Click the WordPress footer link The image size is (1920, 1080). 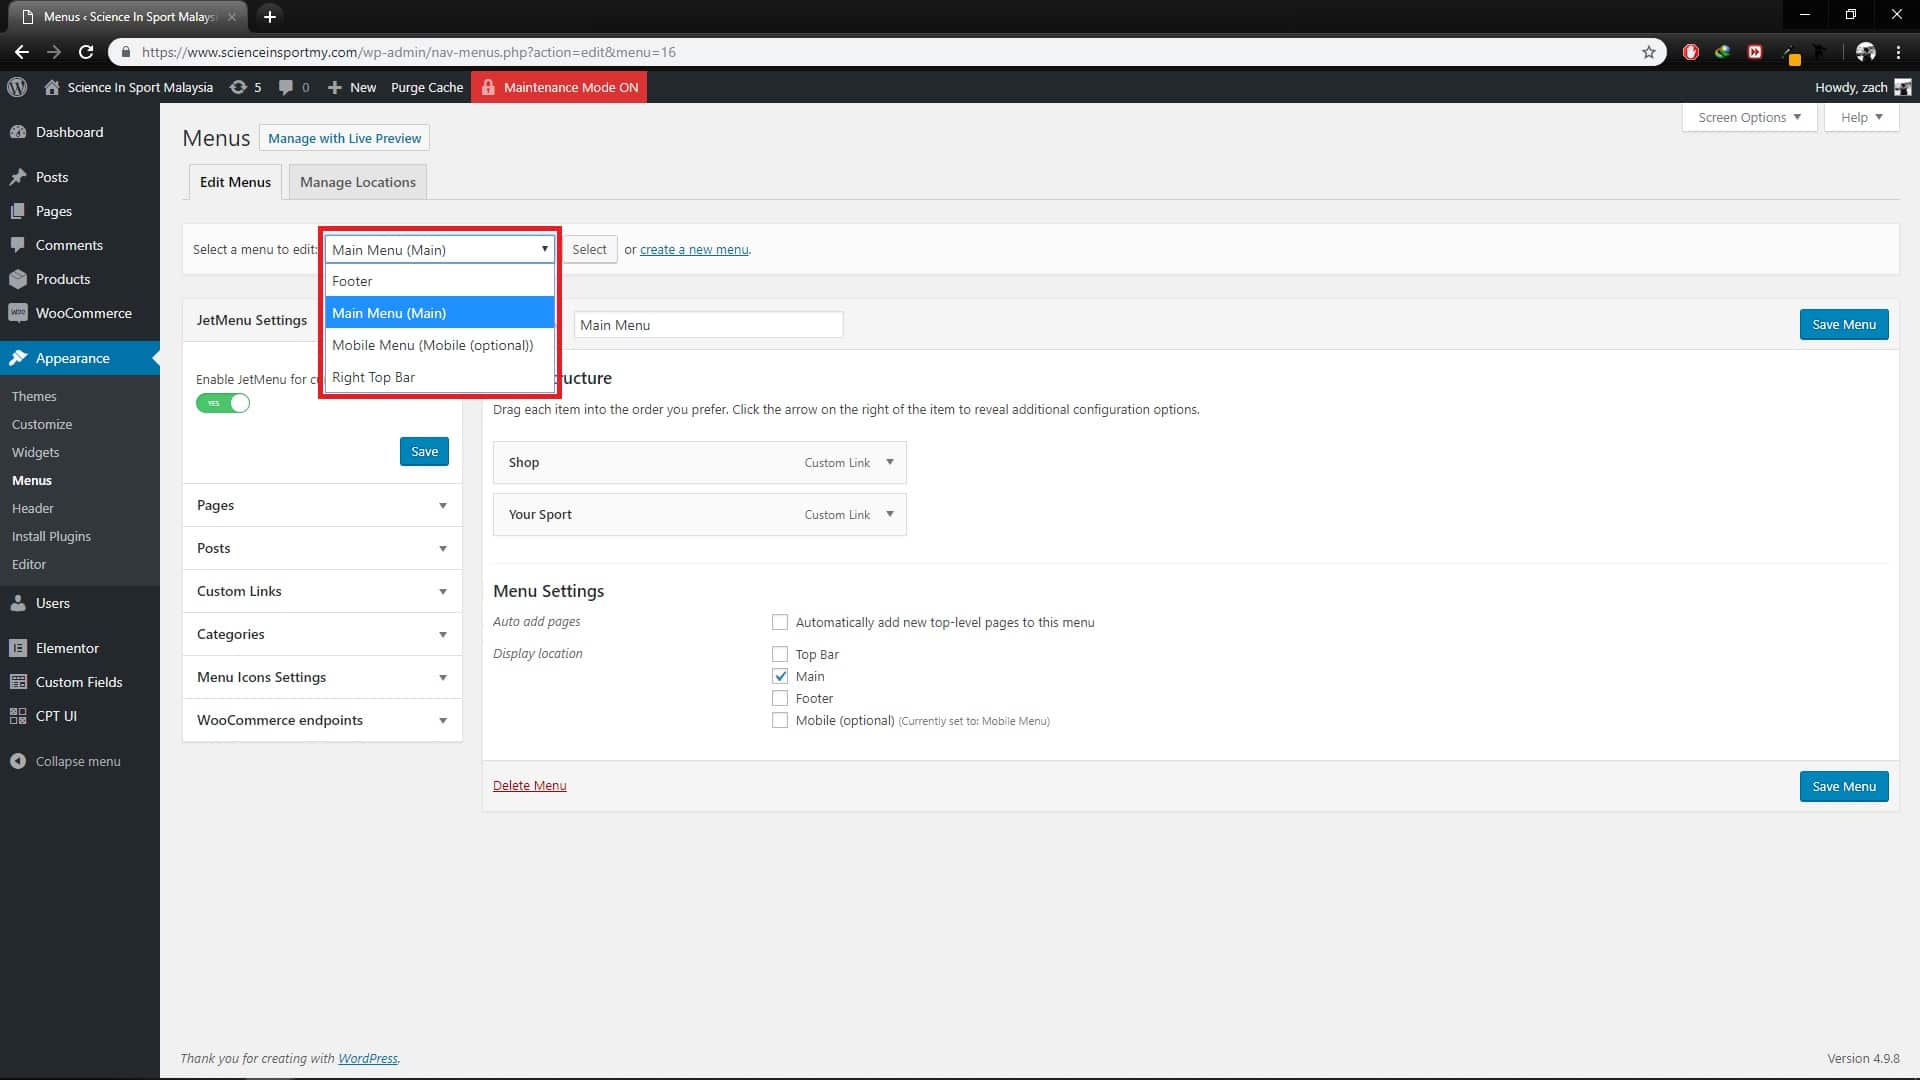[x=367, y=1058]
